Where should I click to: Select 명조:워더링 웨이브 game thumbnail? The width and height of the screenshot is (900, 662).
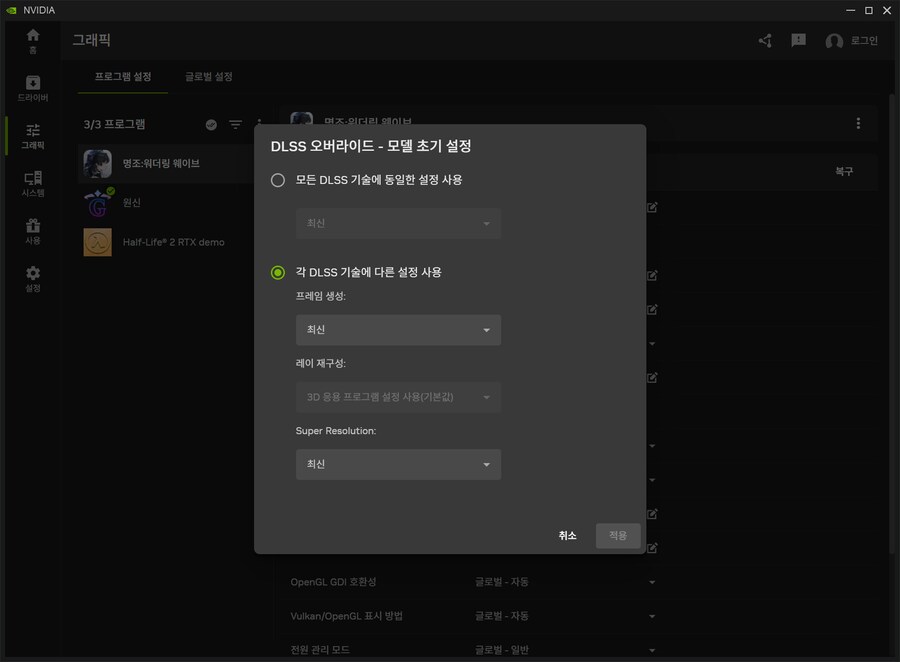pos(98,164)
